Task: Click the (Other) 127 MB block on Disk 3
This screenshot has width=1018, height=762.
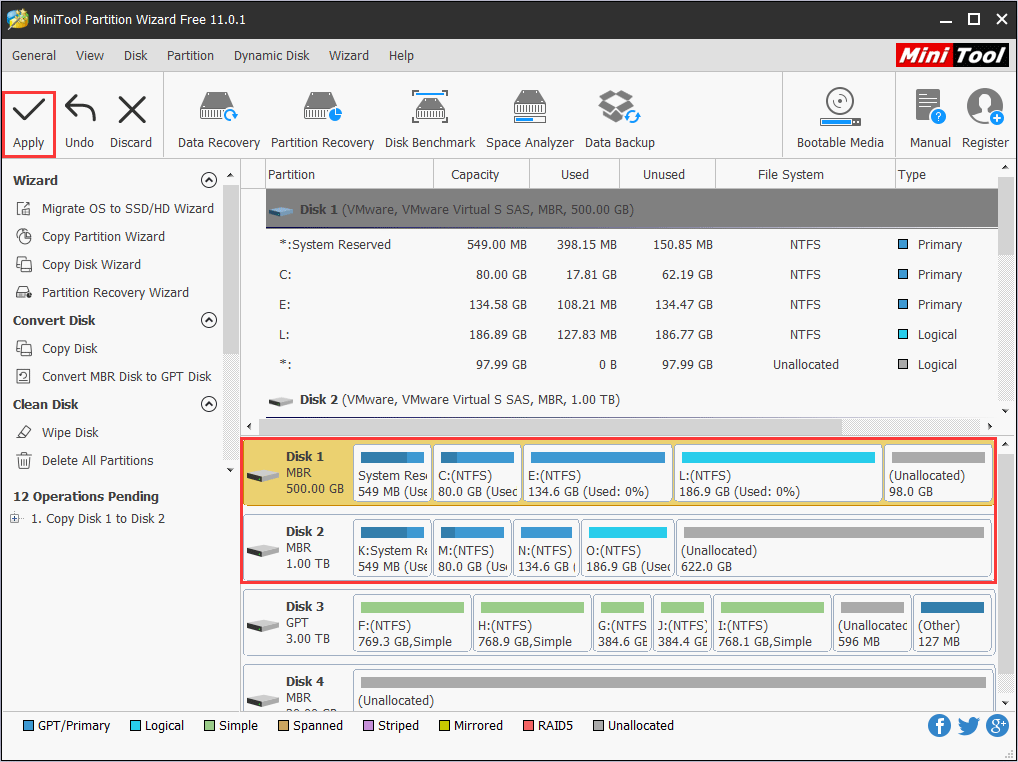Action: [x=952, y=623]
